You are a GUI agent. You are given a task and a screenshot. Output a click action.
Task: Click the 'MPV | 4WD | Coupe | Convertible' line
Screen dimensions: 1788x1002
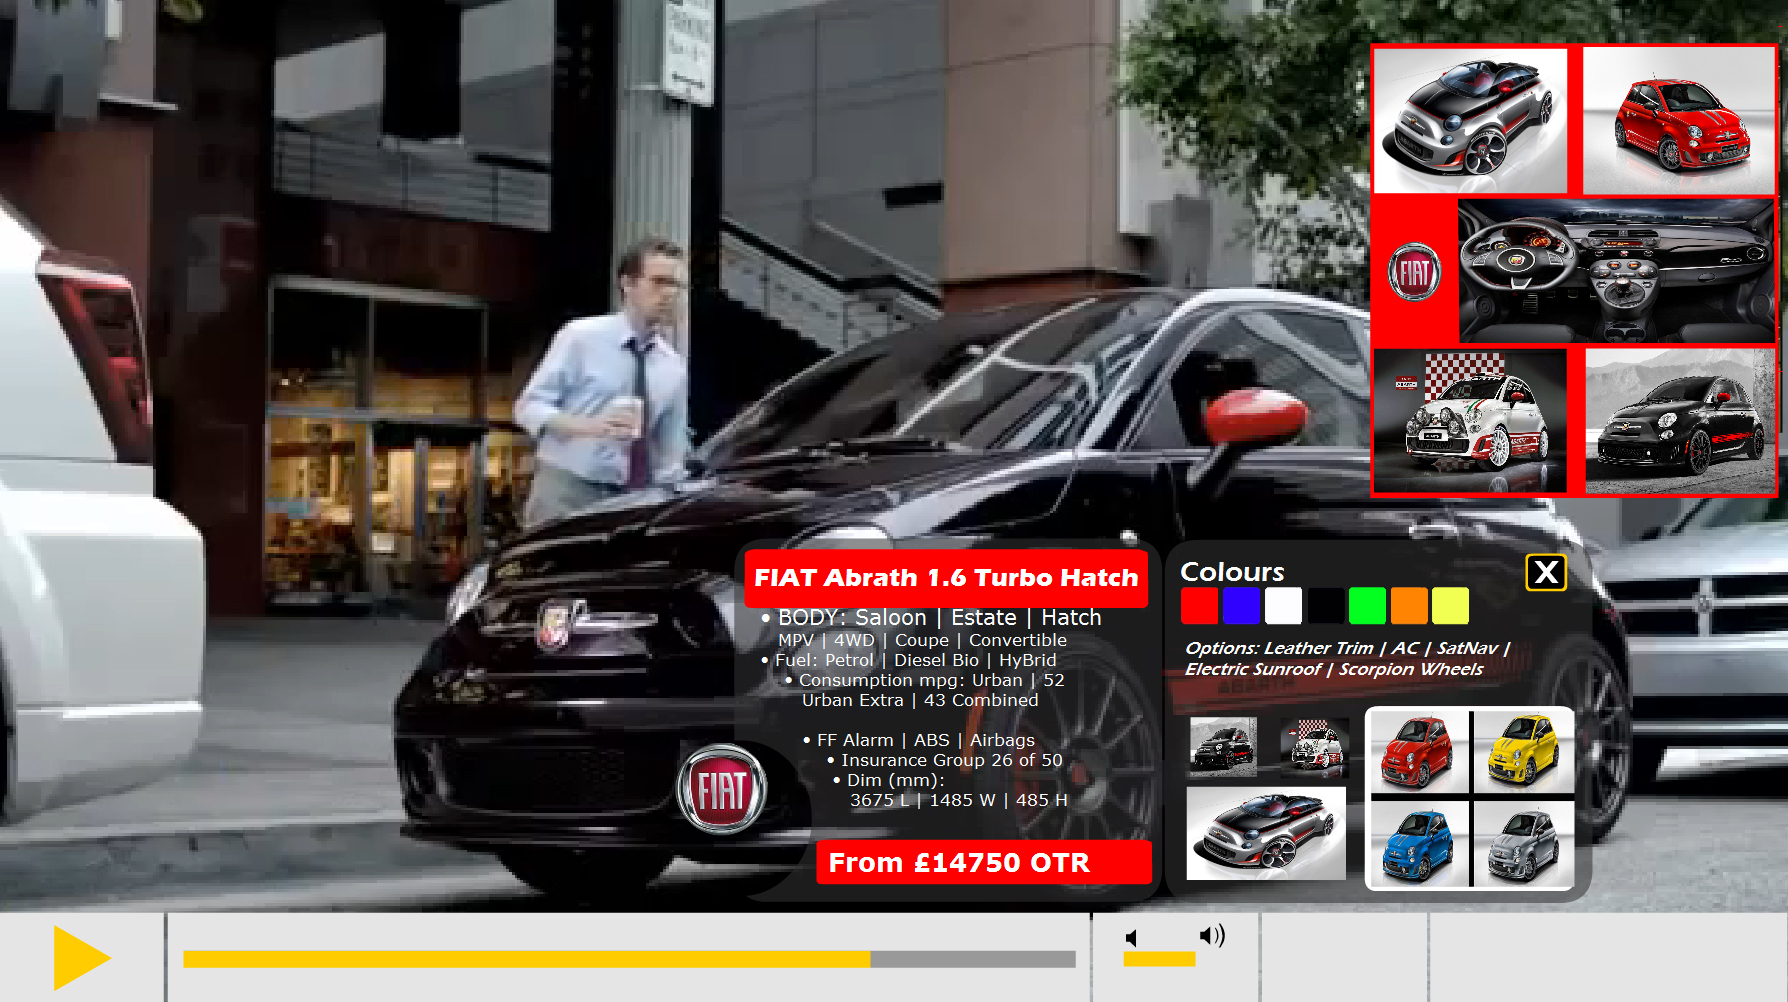(922, 640)
